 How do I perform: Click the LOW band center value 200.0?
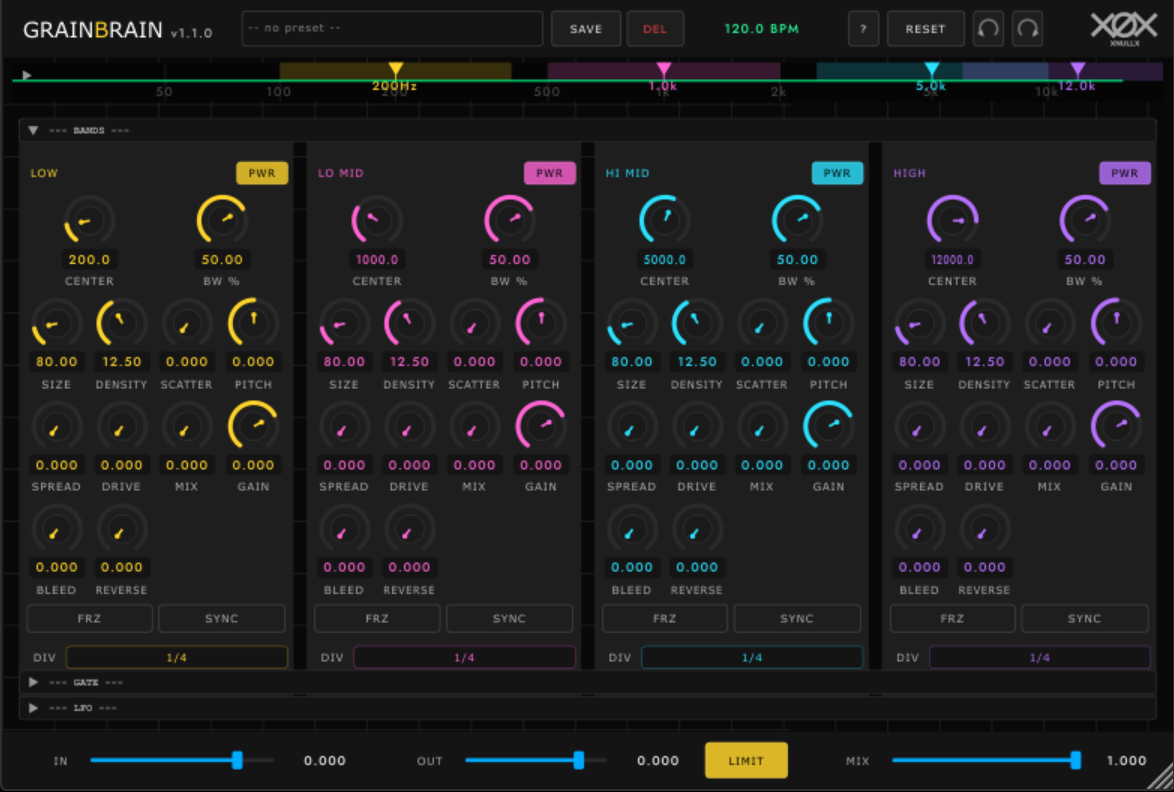tap(89, 260)
